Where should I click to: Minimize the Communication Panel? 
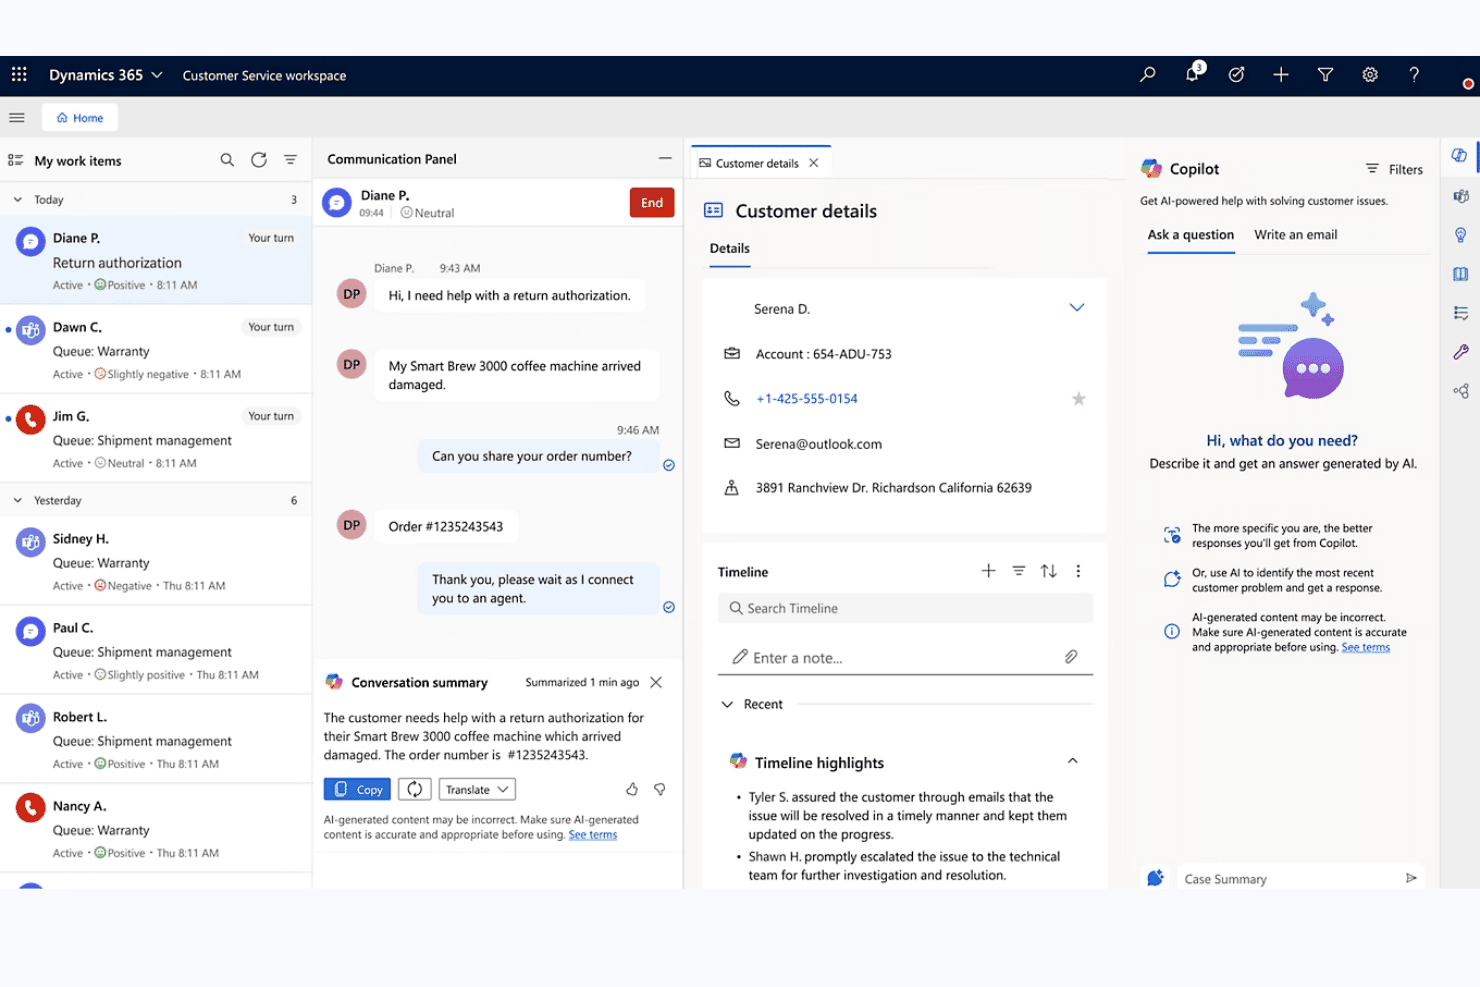(665, 158)
